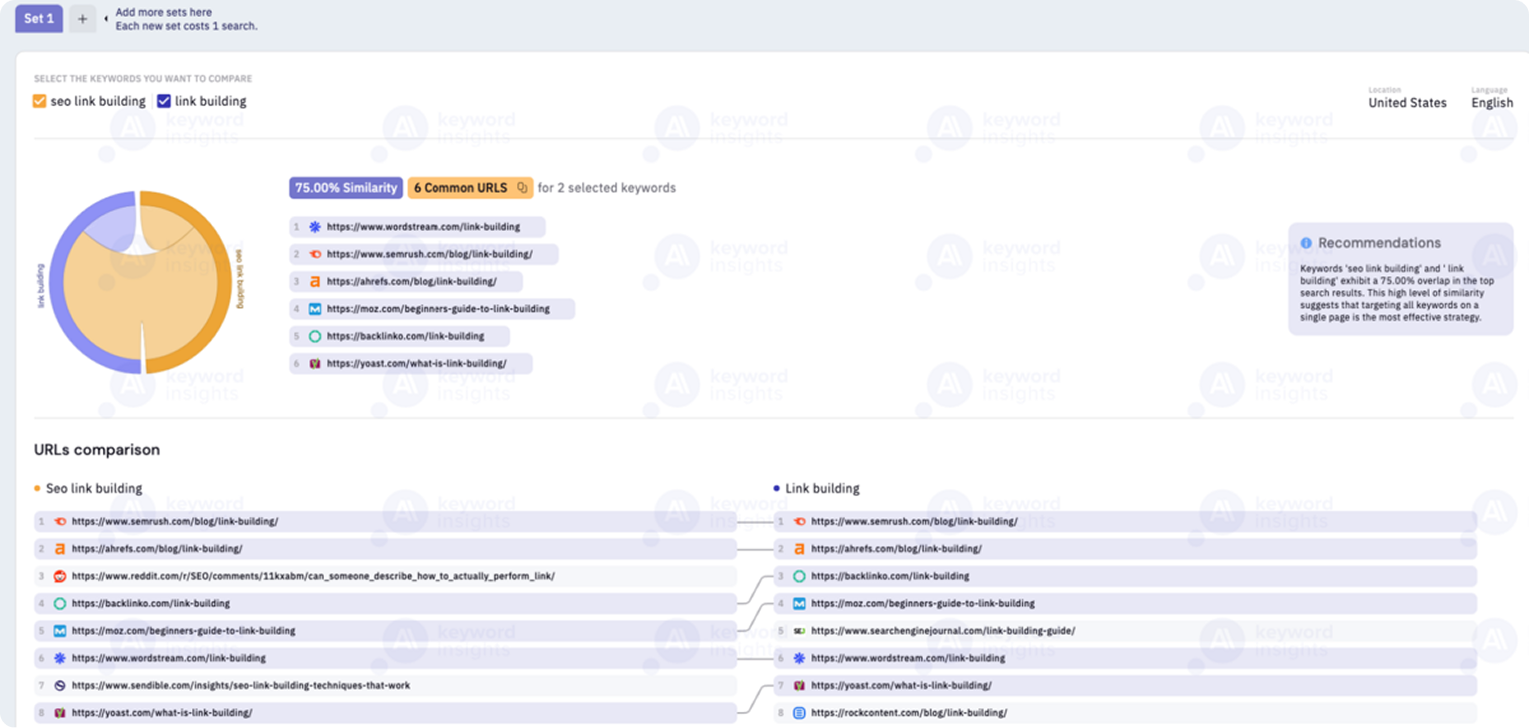The width and height of the screenshot is (1529, 728).
Task: Click Wordstream favicon under Seo link building column
Action: pos(60,658)
